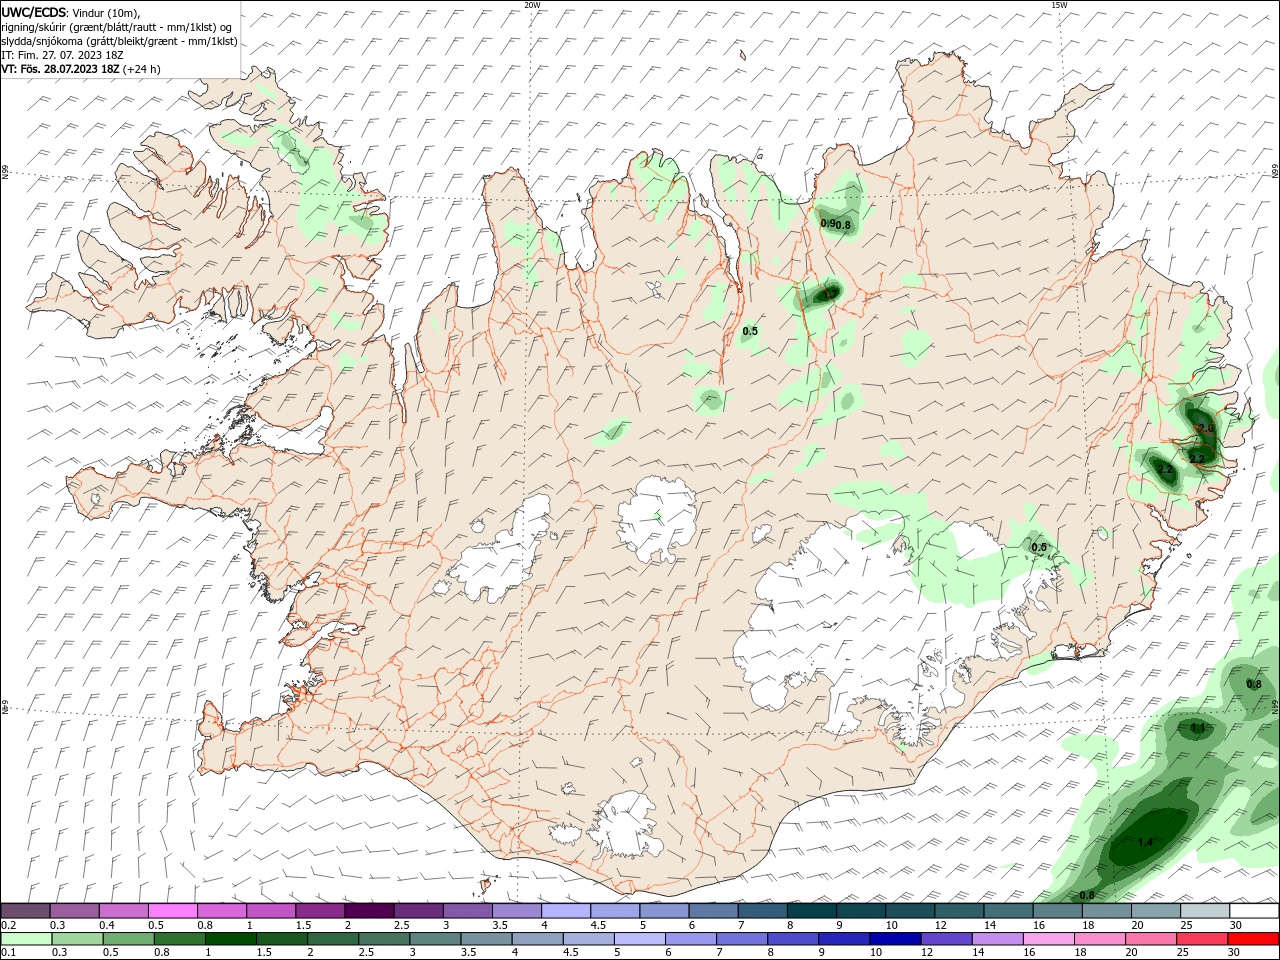Click the 'rigning/skúrir' legend description line
Image resolution: width=1280 pixels, height=960 pixels.
pos(118,26)
